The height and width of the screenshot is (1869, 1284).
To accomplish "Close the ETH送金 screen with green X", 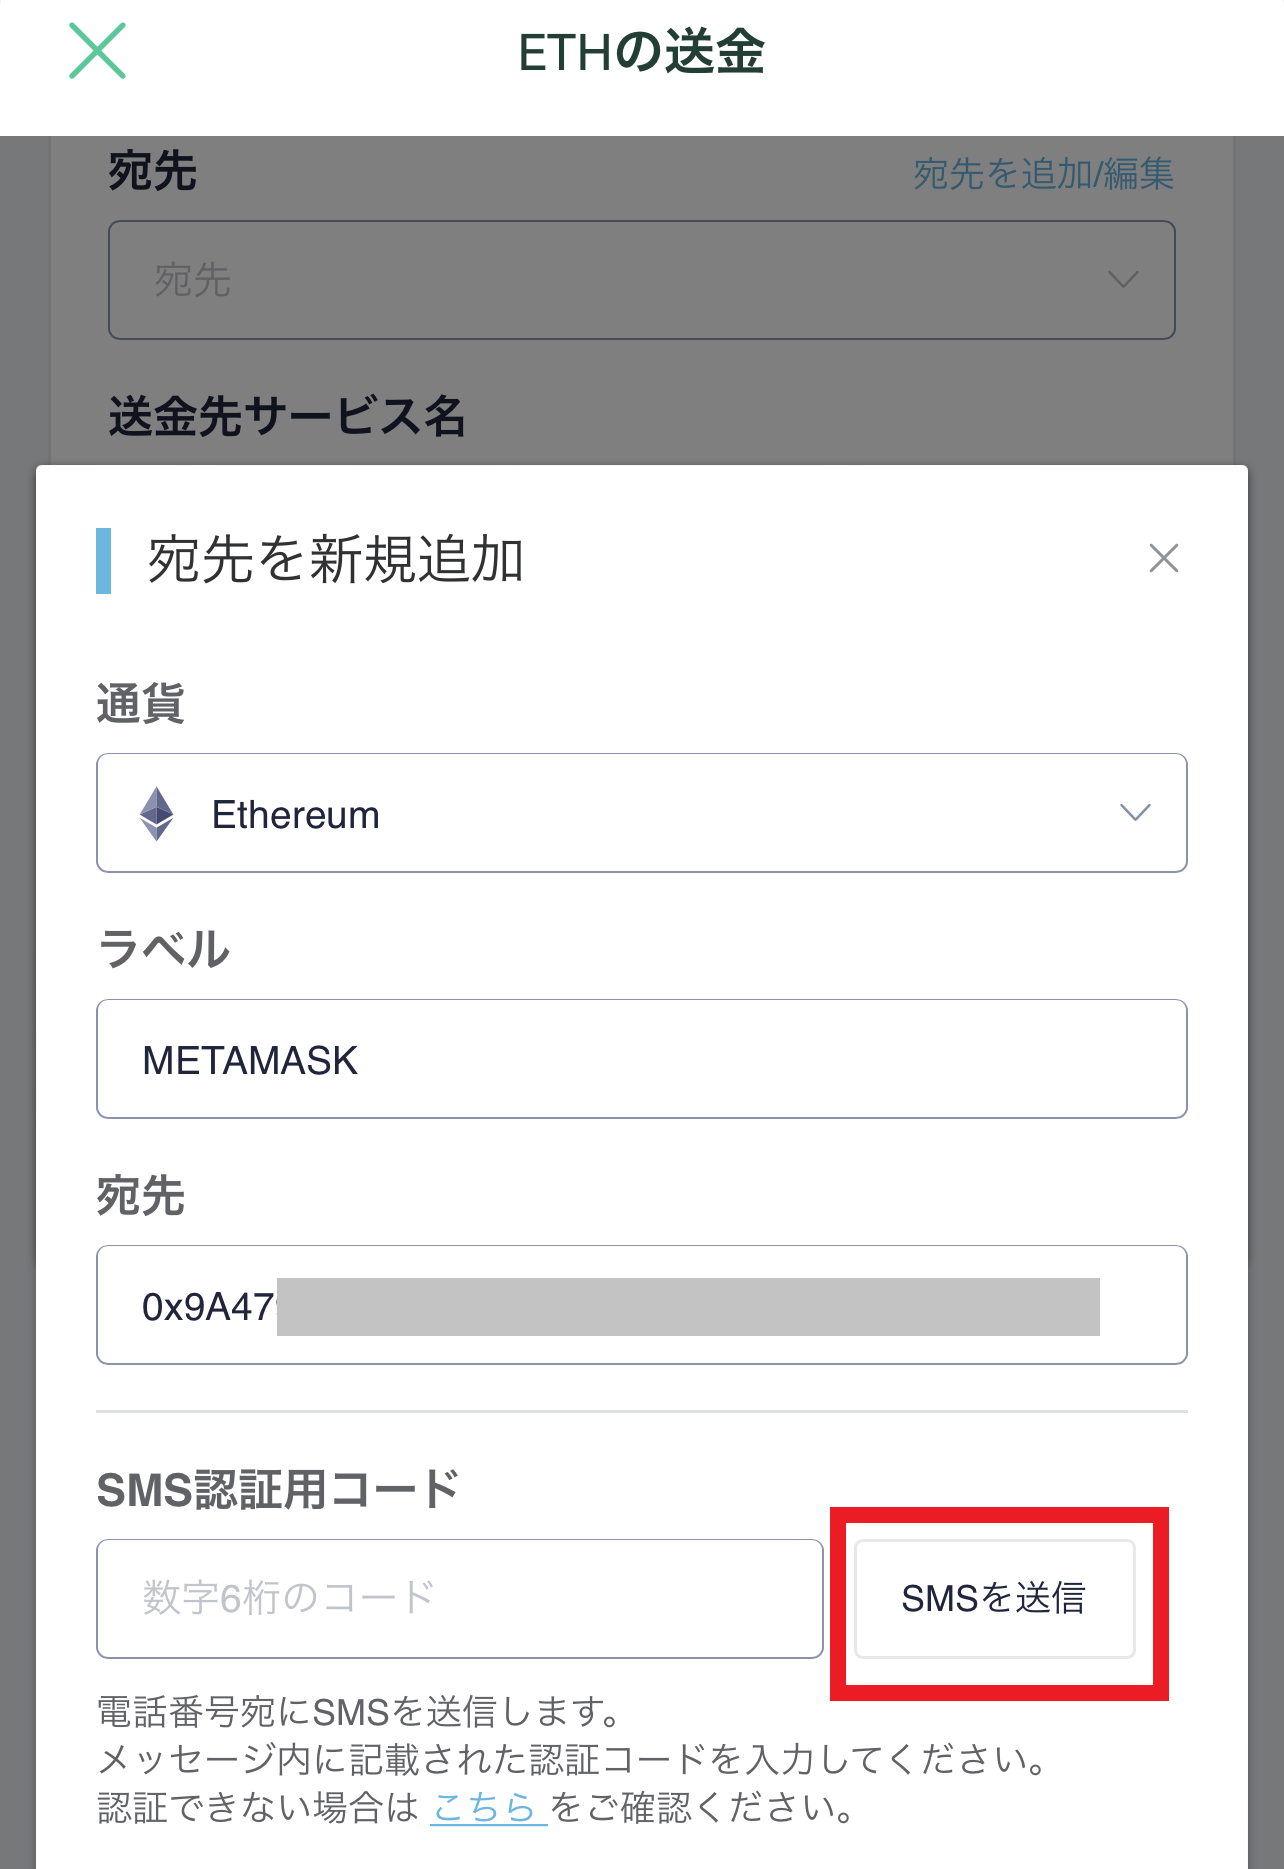I will 97,51.
